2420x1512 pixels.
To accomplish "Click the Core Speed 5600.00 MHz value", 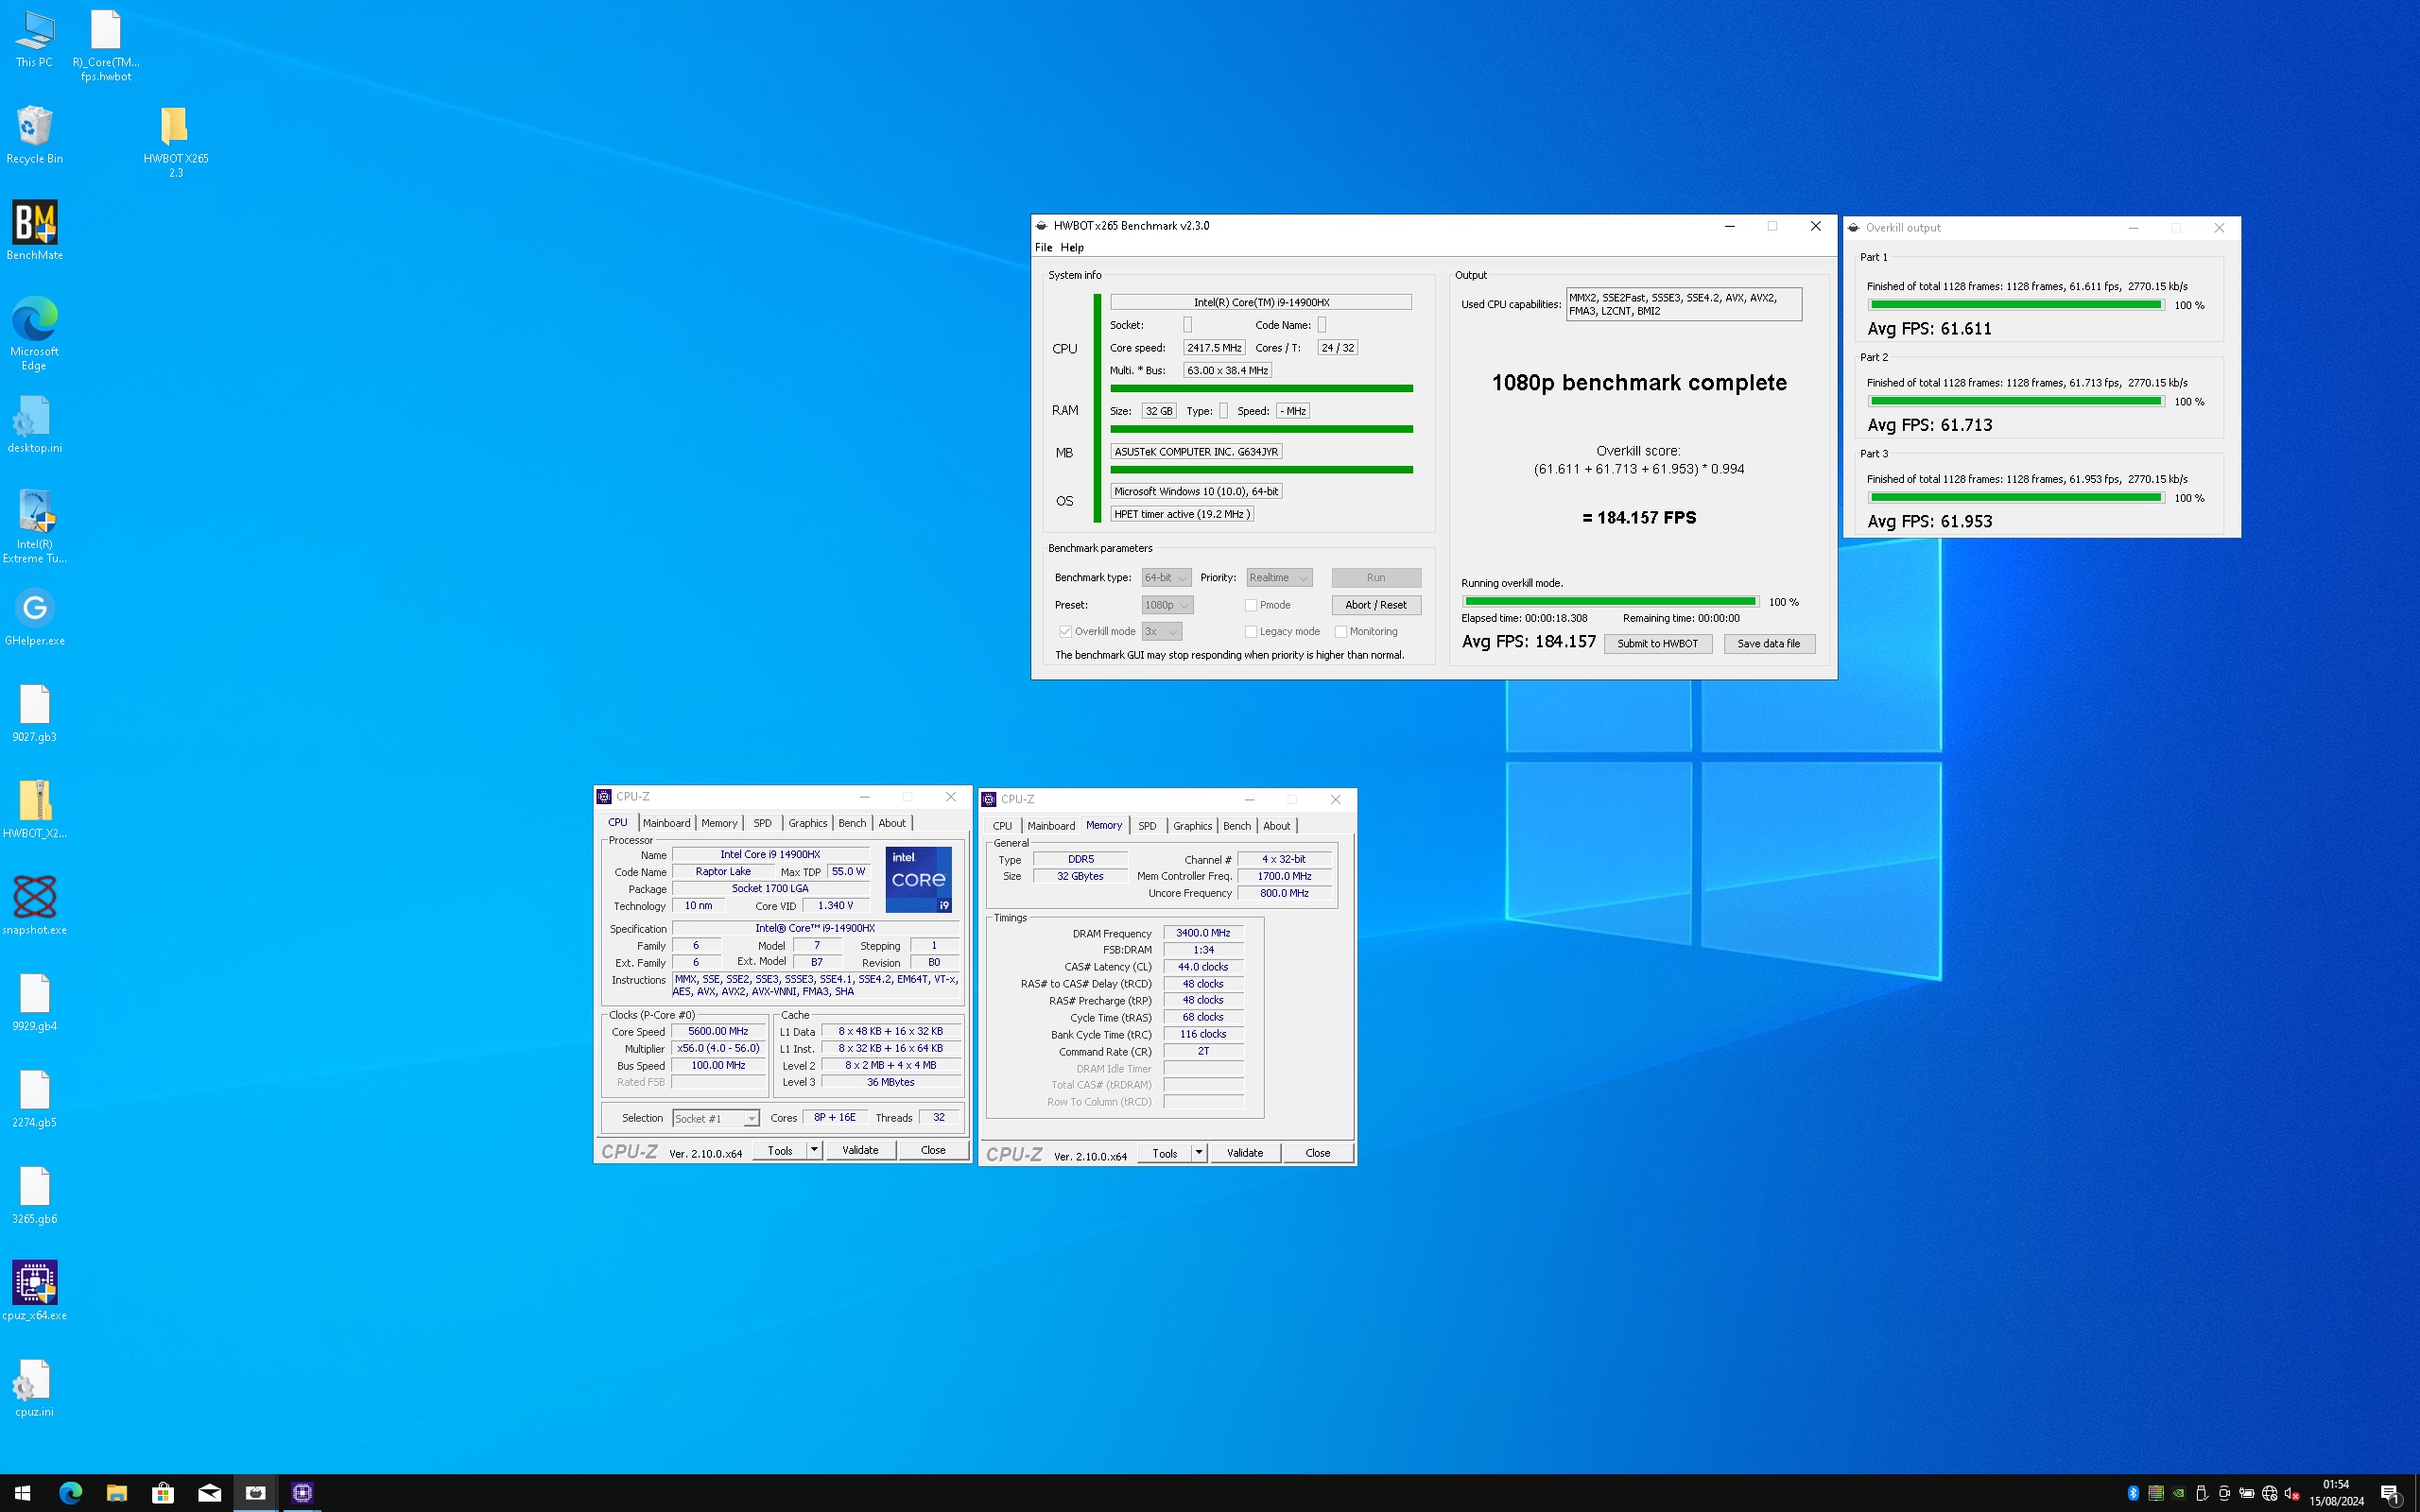I will (x=718, y=1031).
